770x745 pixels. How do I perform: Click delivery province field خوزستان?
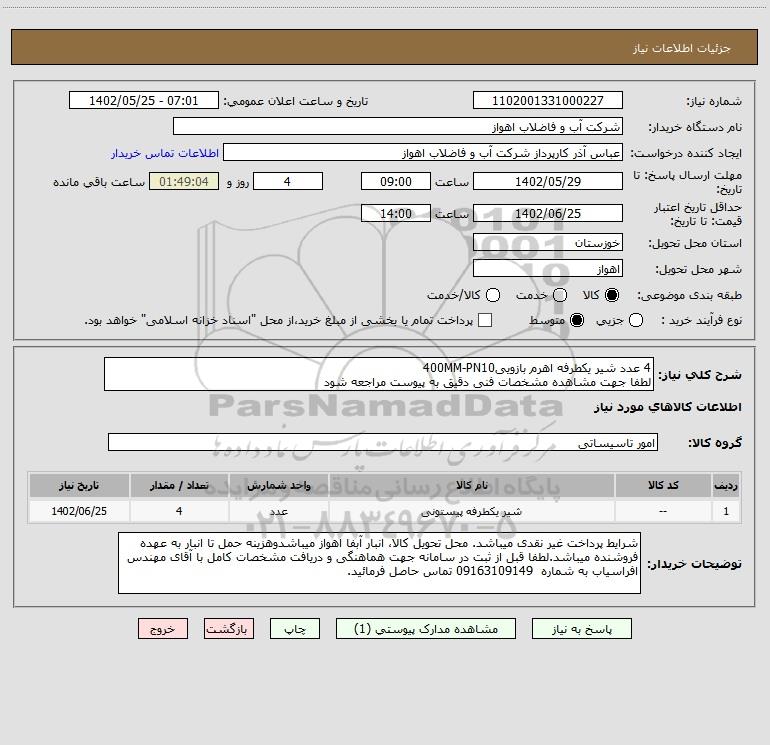[x=548, y=243]
